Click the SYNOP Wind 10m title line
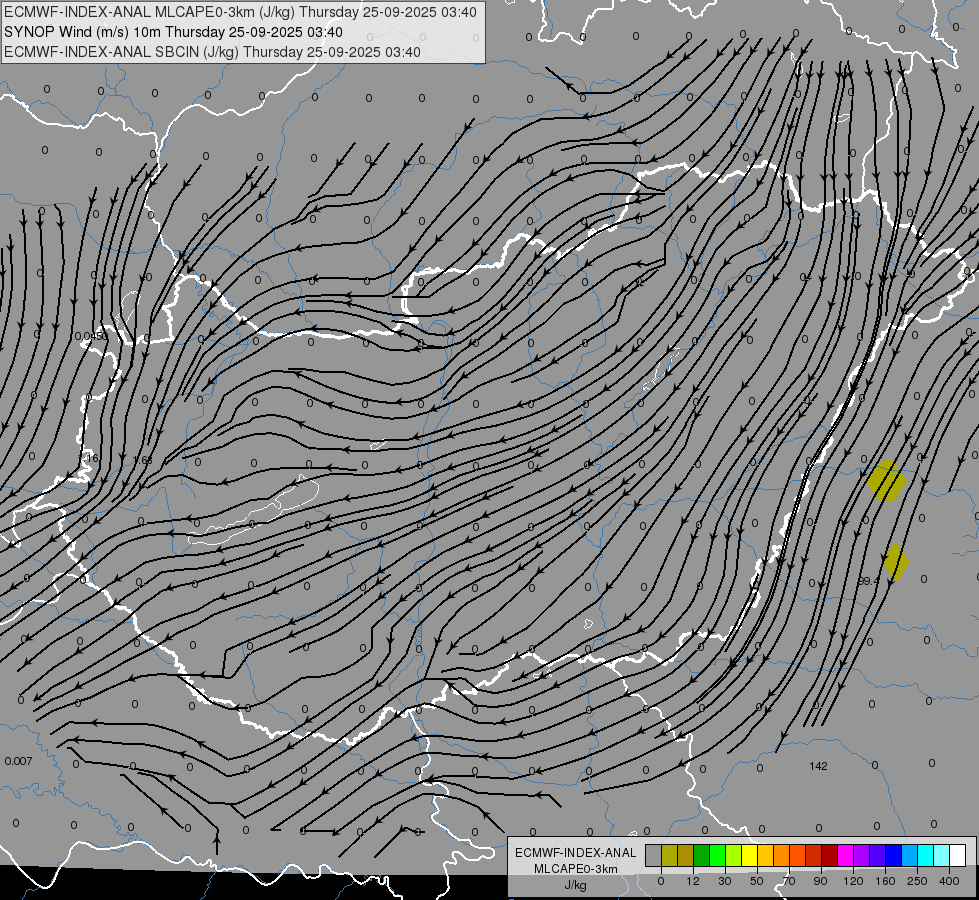Screen dimensions: 979x900 click(173, 32)
